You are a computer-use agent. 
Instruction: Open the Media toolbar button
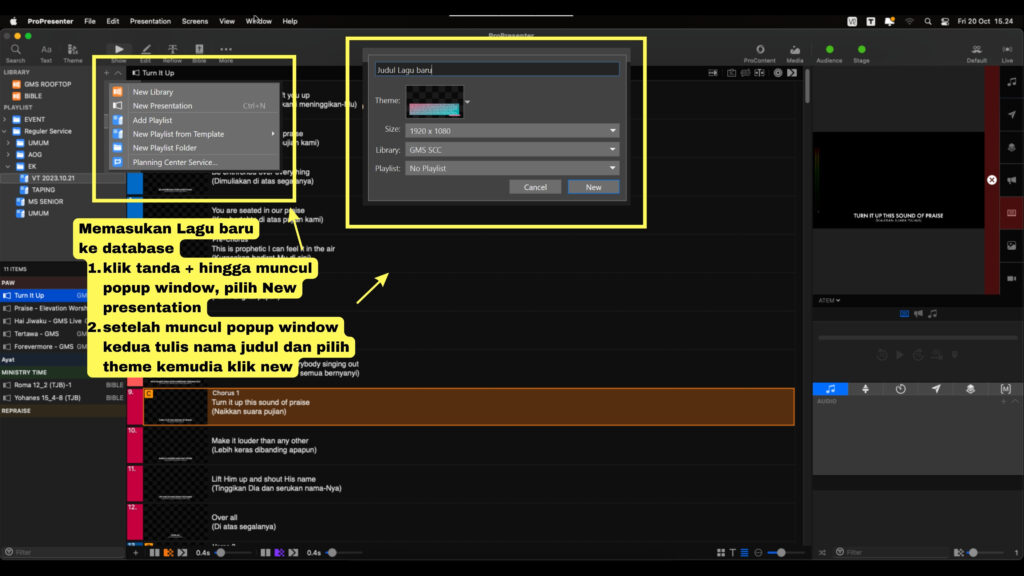[795, 53]
